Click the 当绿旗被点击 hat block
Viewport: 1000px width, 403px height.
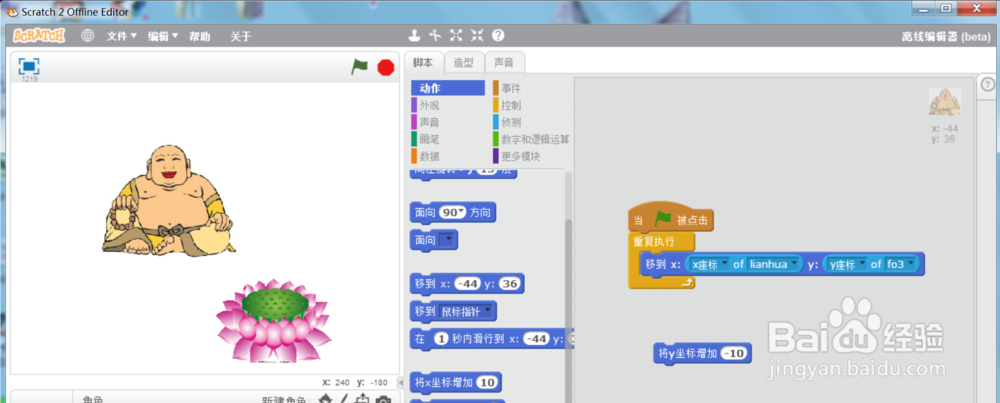coord(671,221)
